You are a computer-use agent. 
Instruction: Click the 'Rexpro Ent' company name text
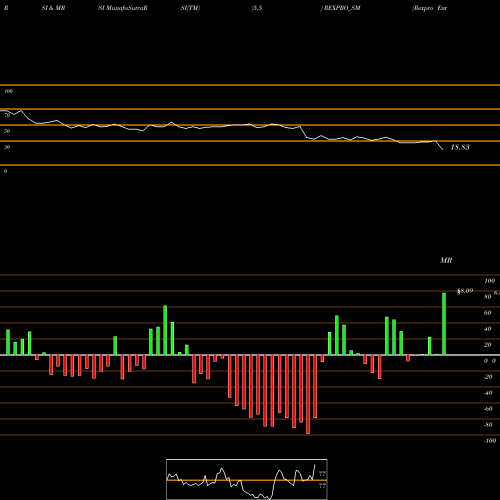pyautogui.click(x=430, y=8)
